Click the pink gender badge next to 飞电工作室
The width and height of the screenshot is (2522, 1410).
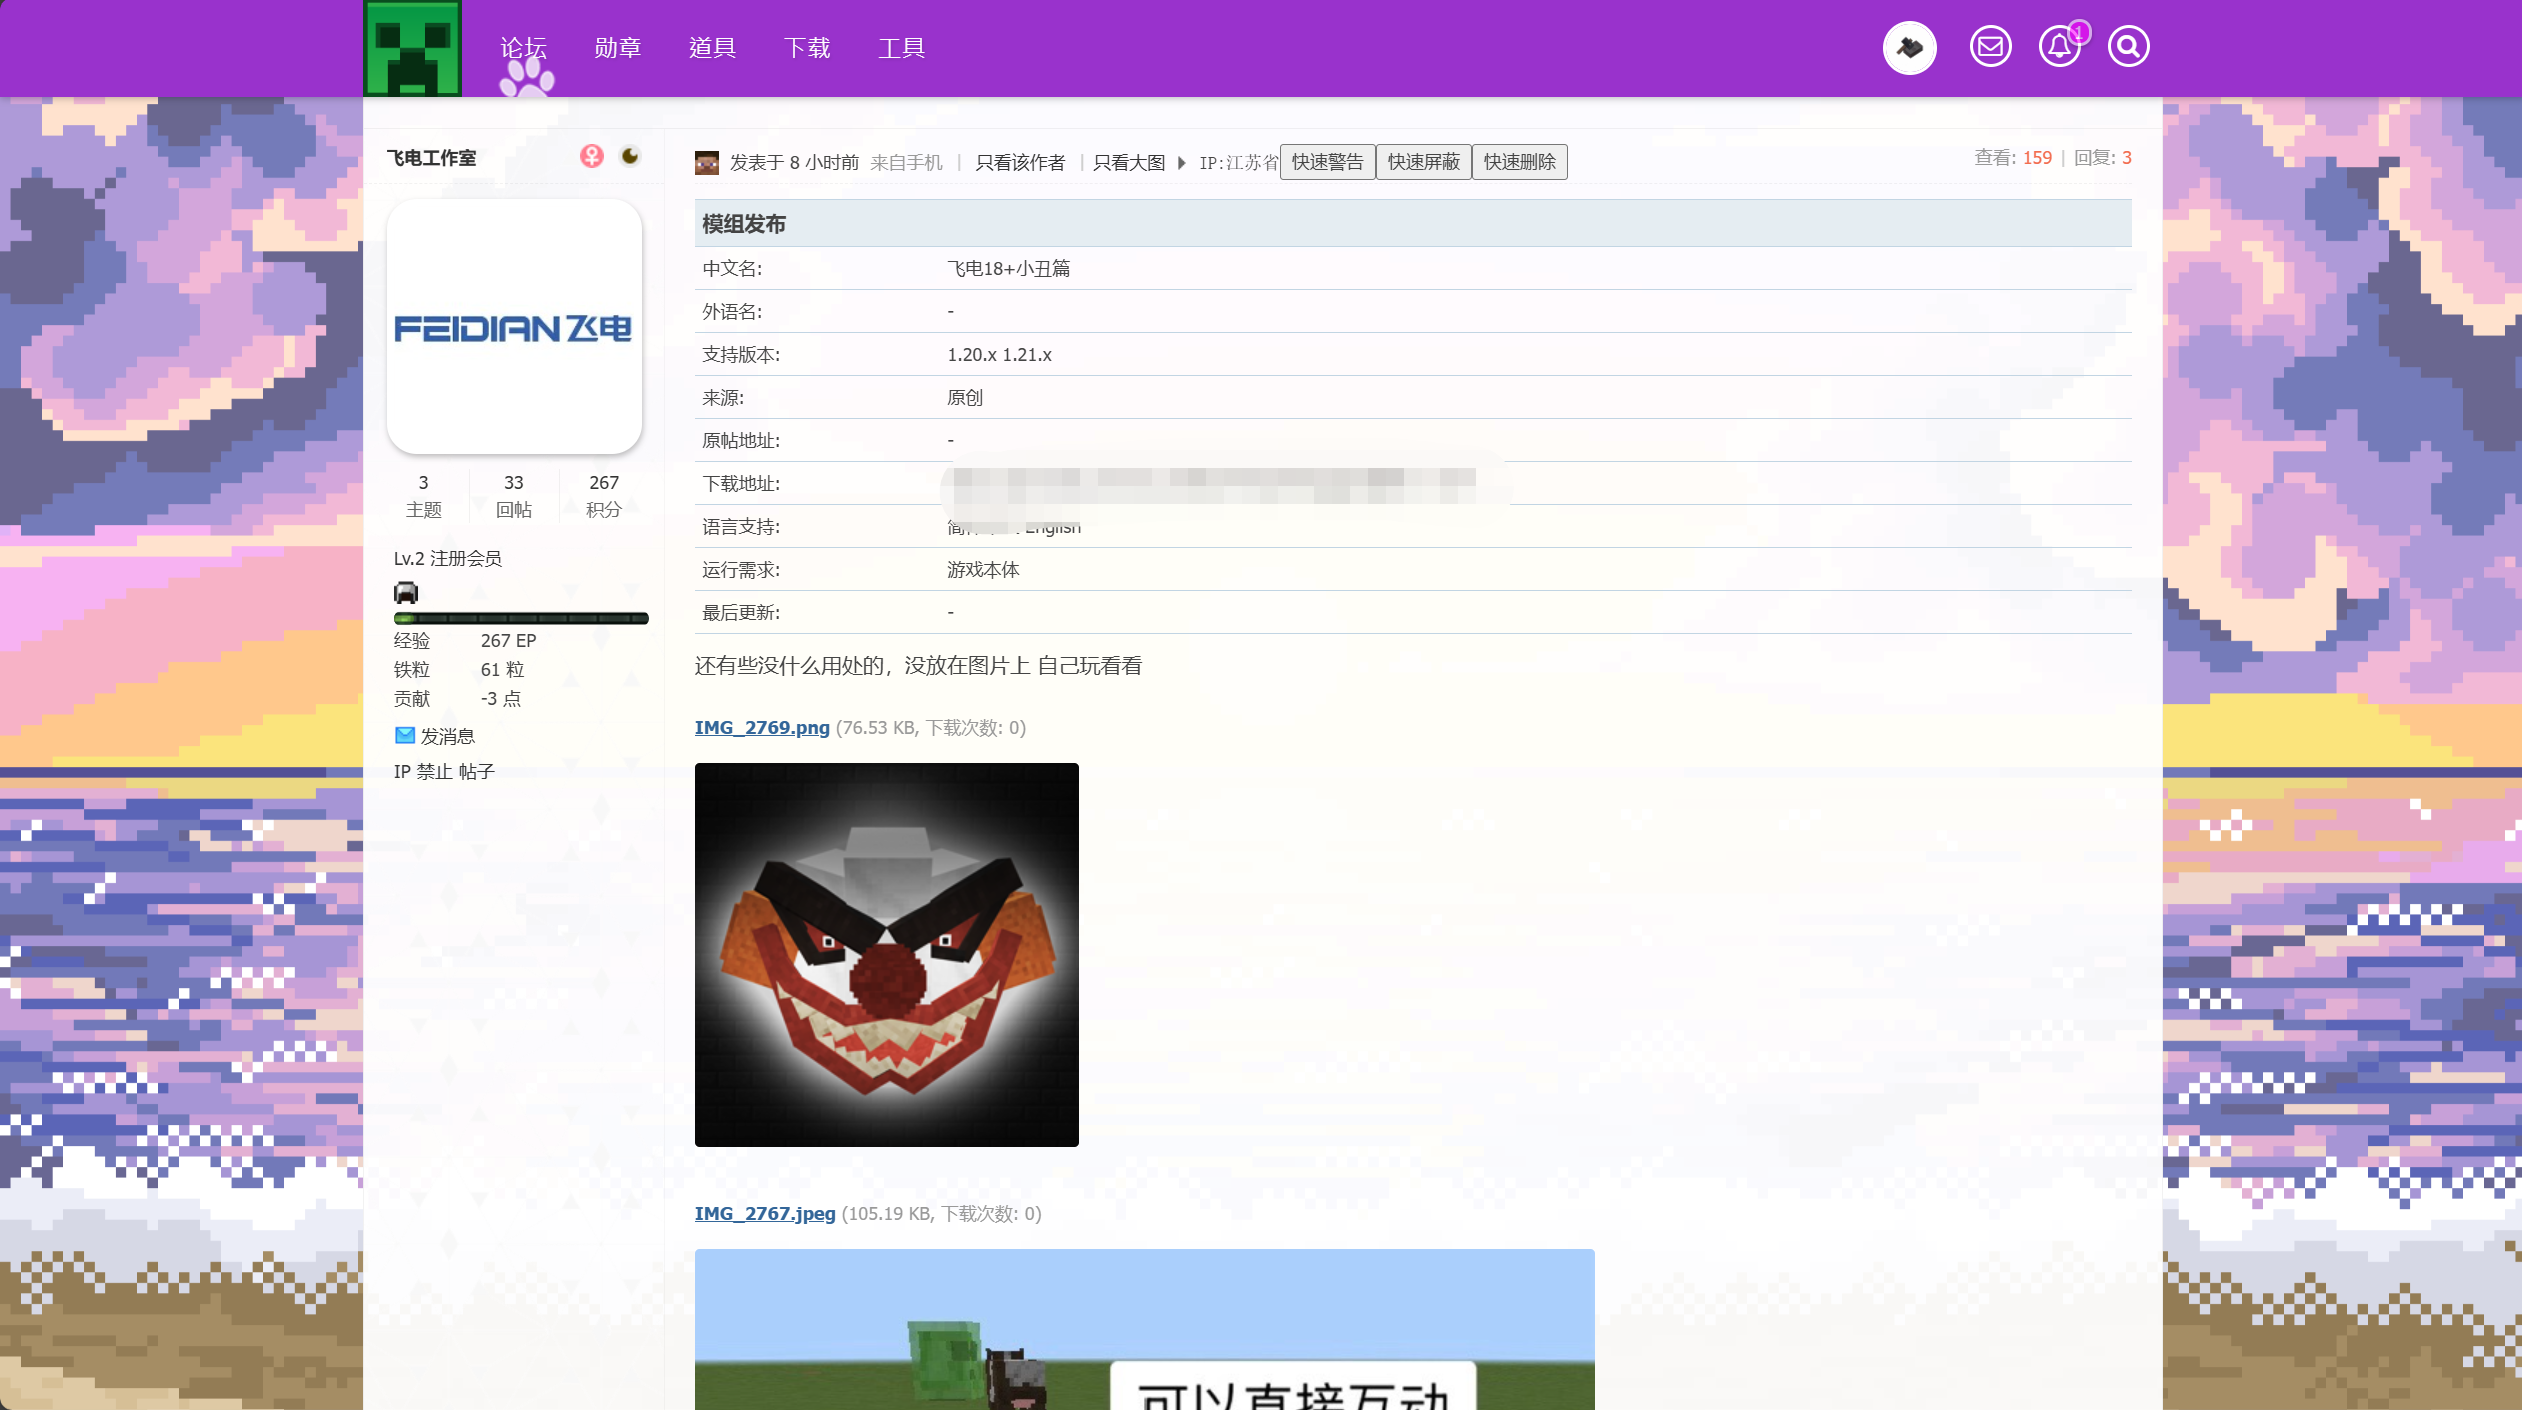coord(592,156)
